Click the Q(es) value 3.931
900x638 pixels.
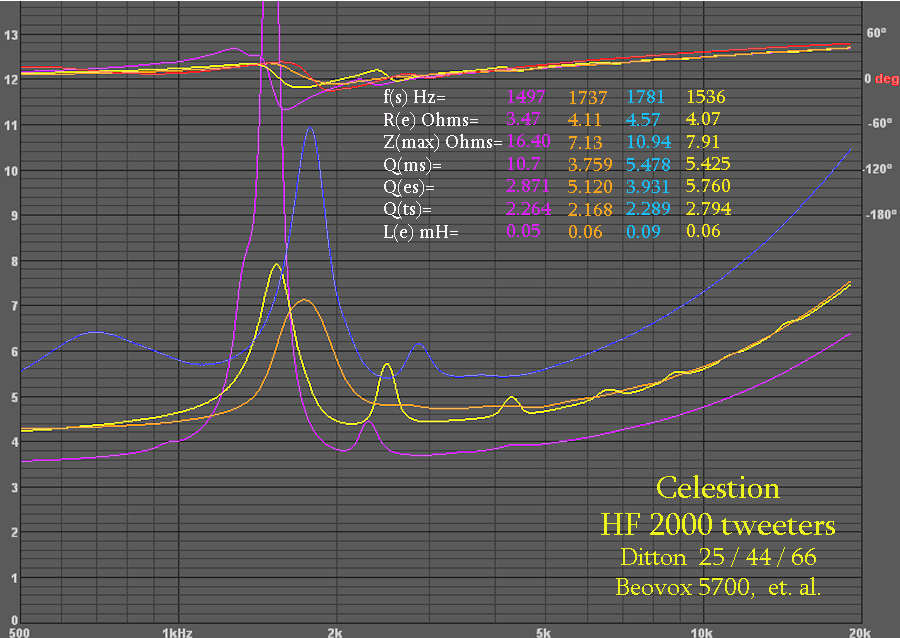click(647, 187)
